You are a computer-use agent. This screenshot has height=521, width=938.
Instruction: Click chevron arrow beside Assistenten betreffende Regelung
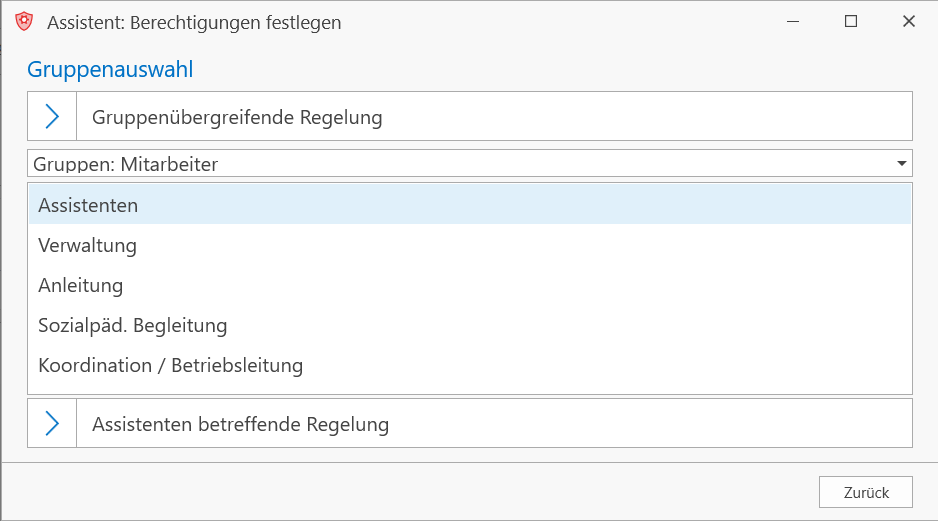pyautogui.click(x=52, y=423)
